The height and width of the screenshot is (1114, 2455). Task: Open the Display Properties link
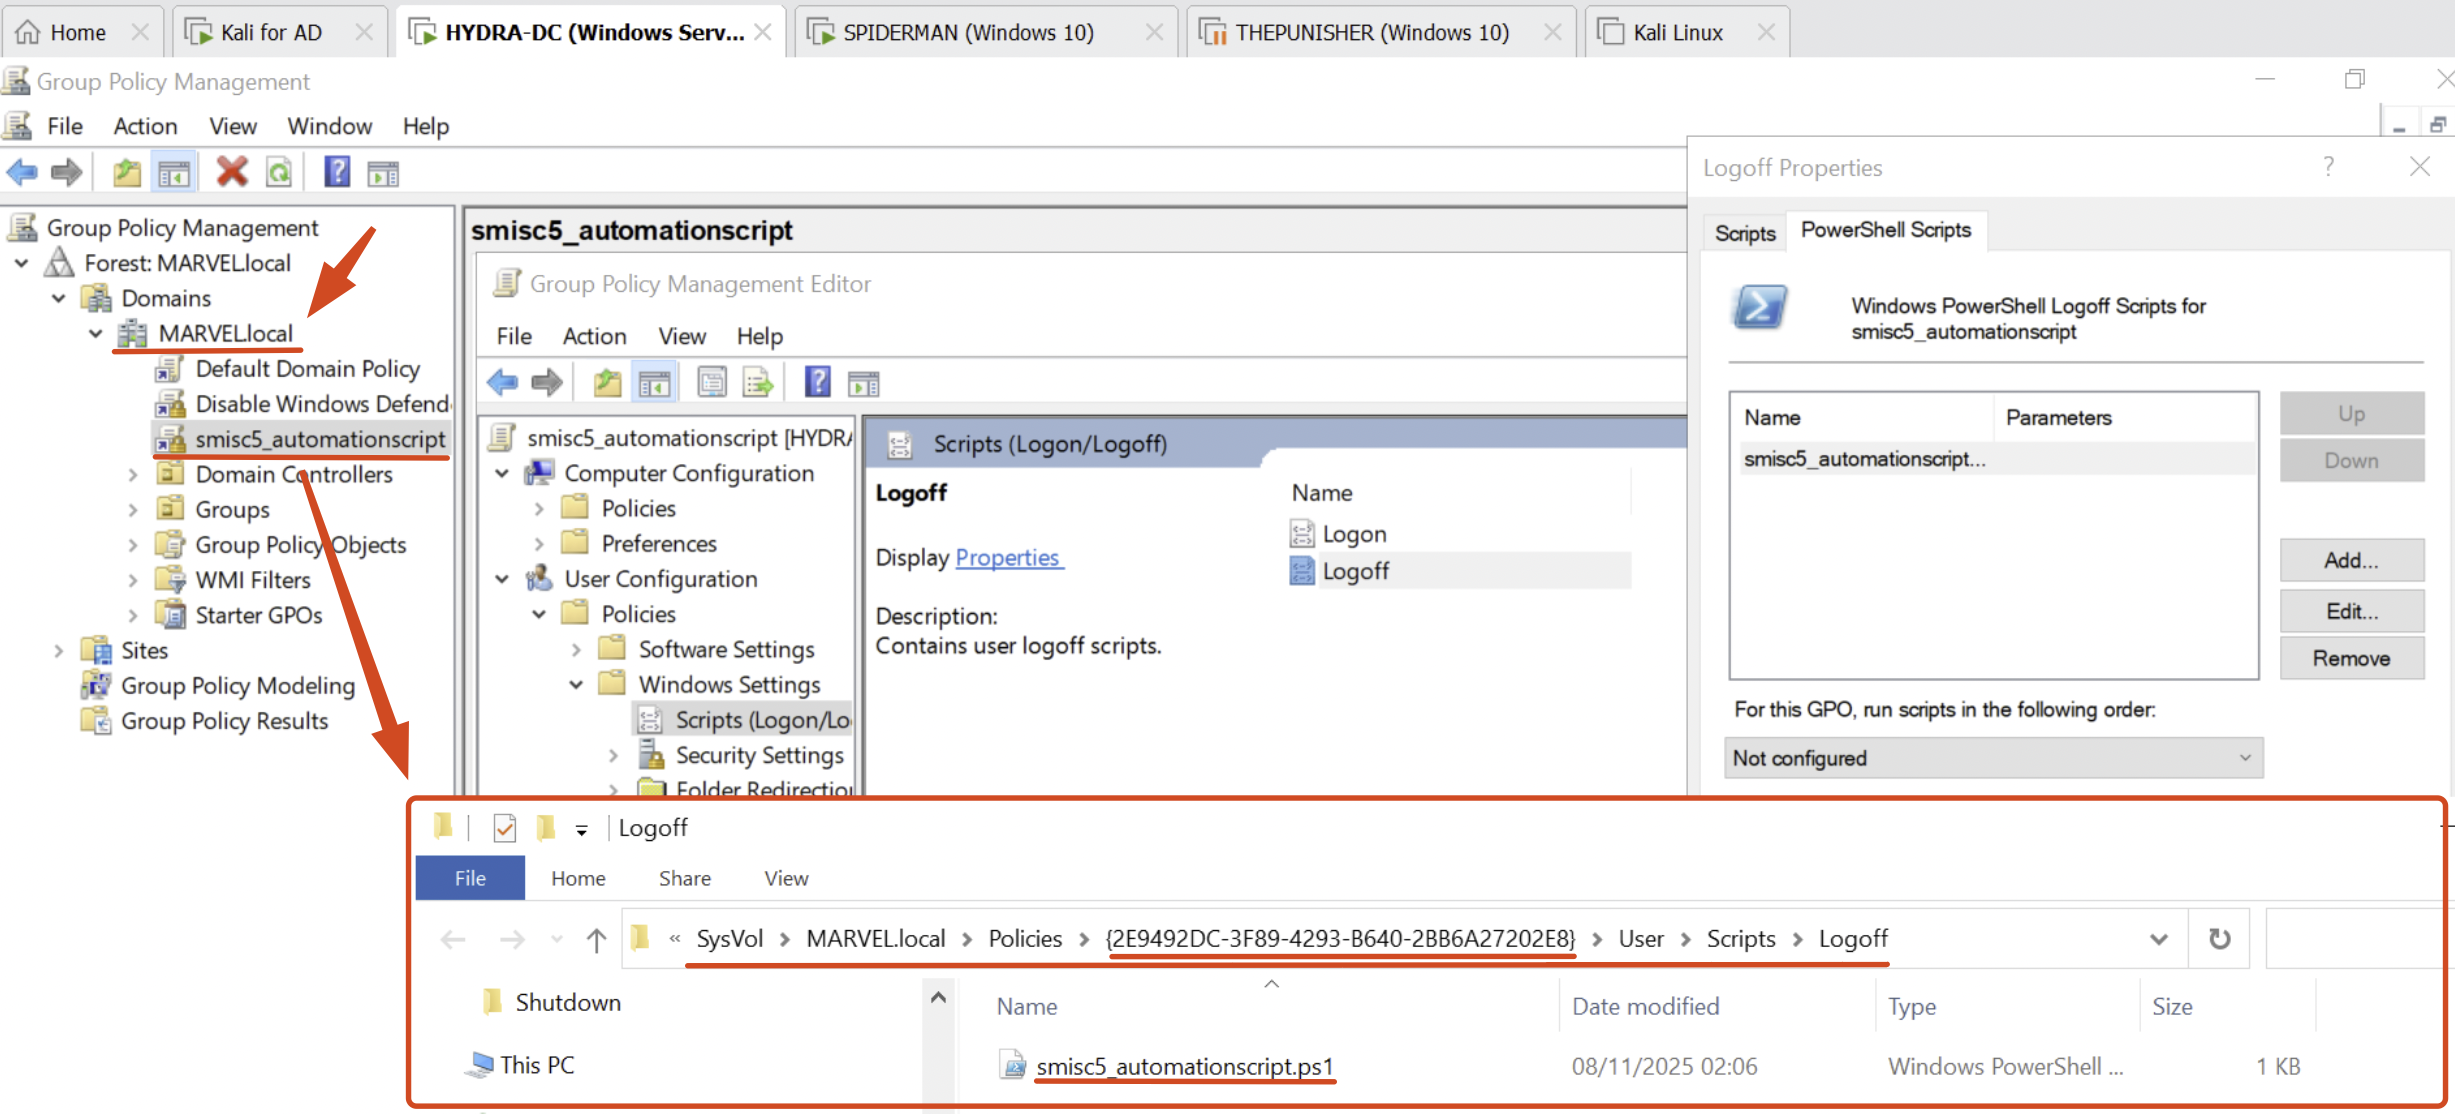click(x=1007, y=557)
